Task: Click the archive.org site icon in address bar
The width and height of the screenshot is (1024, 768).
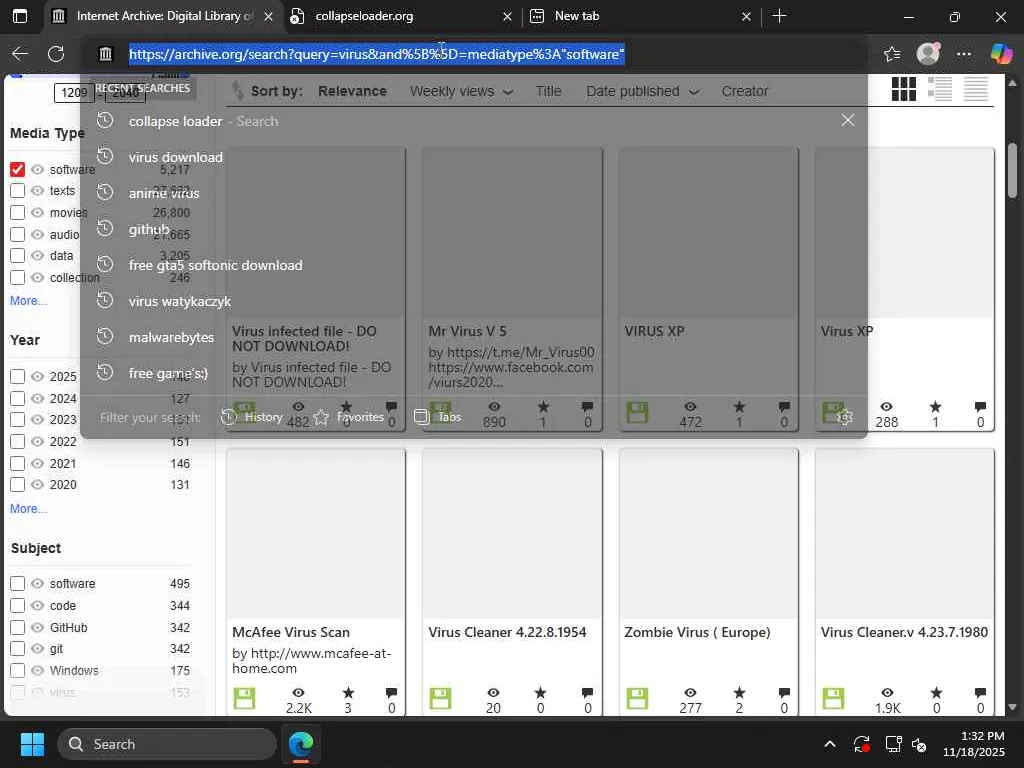Action: click(x=105, y=54)
